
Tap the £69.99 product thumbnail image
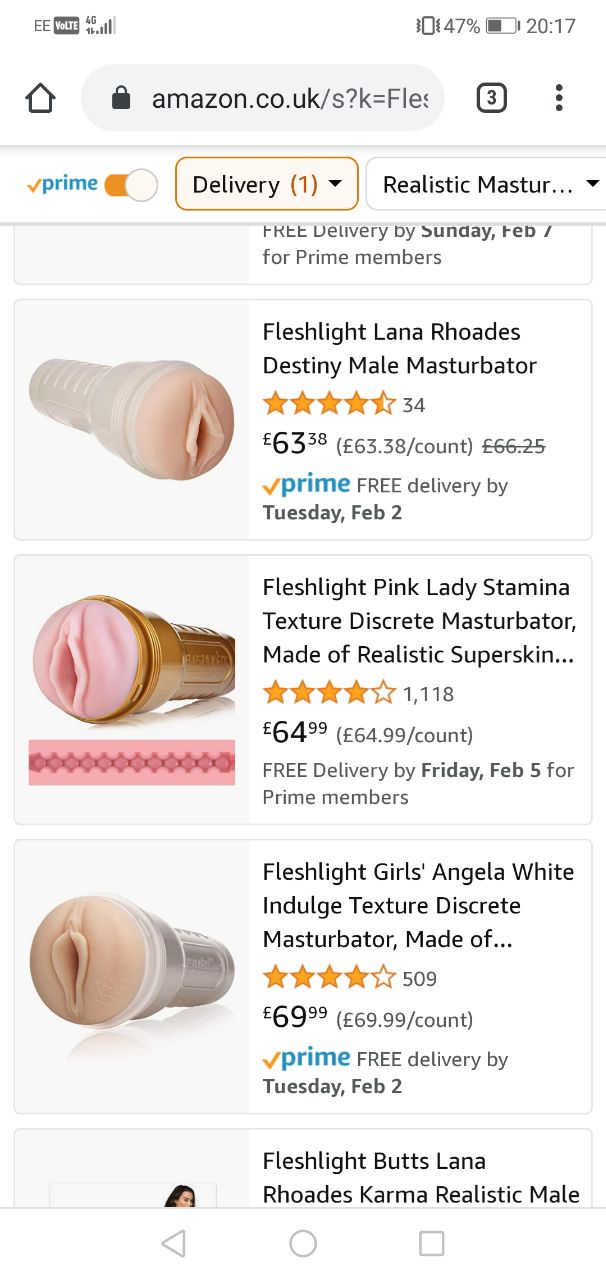point(132,976)
